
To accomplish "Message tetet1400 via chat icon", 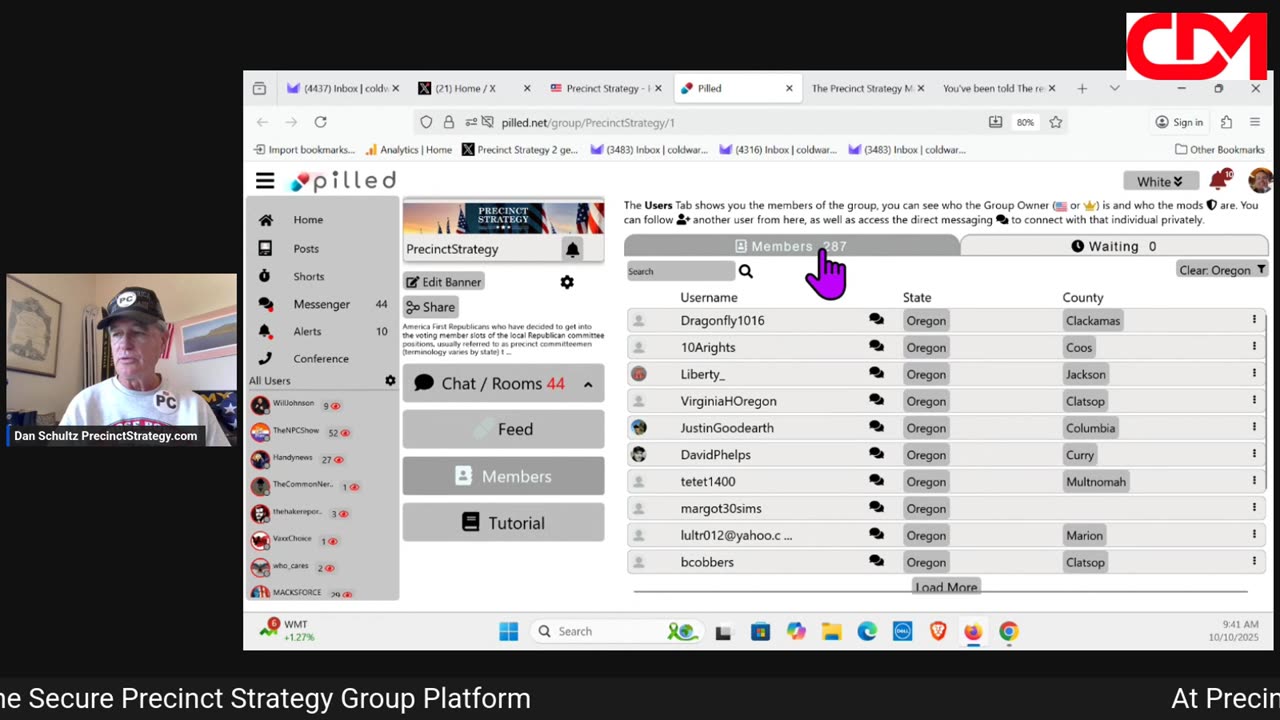I will (x=876, y=481).
